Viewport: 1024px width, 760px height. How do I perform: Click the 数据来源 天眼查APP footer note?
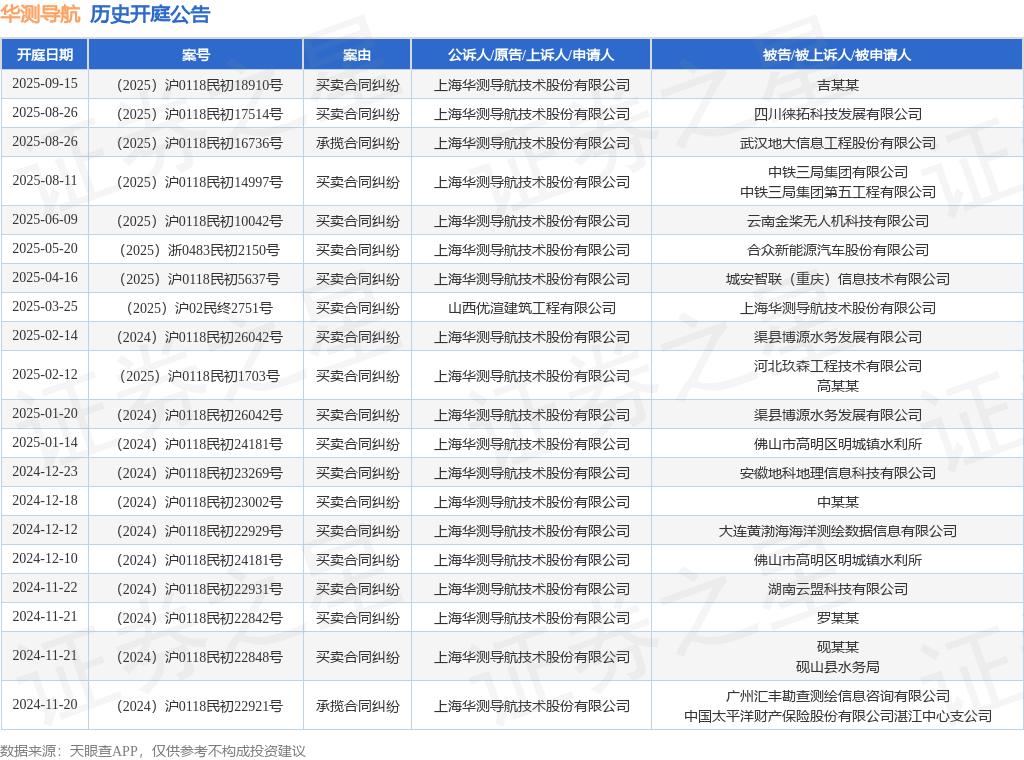click(153, 751)
